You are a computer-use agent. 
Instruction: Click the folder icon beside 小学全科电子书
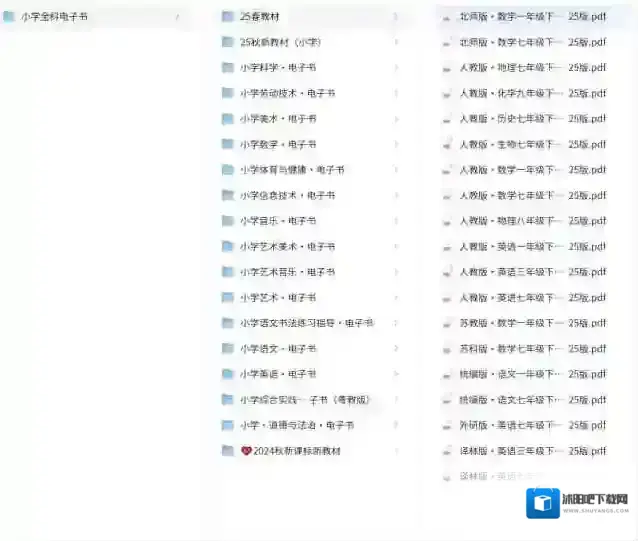click(9, 16)
